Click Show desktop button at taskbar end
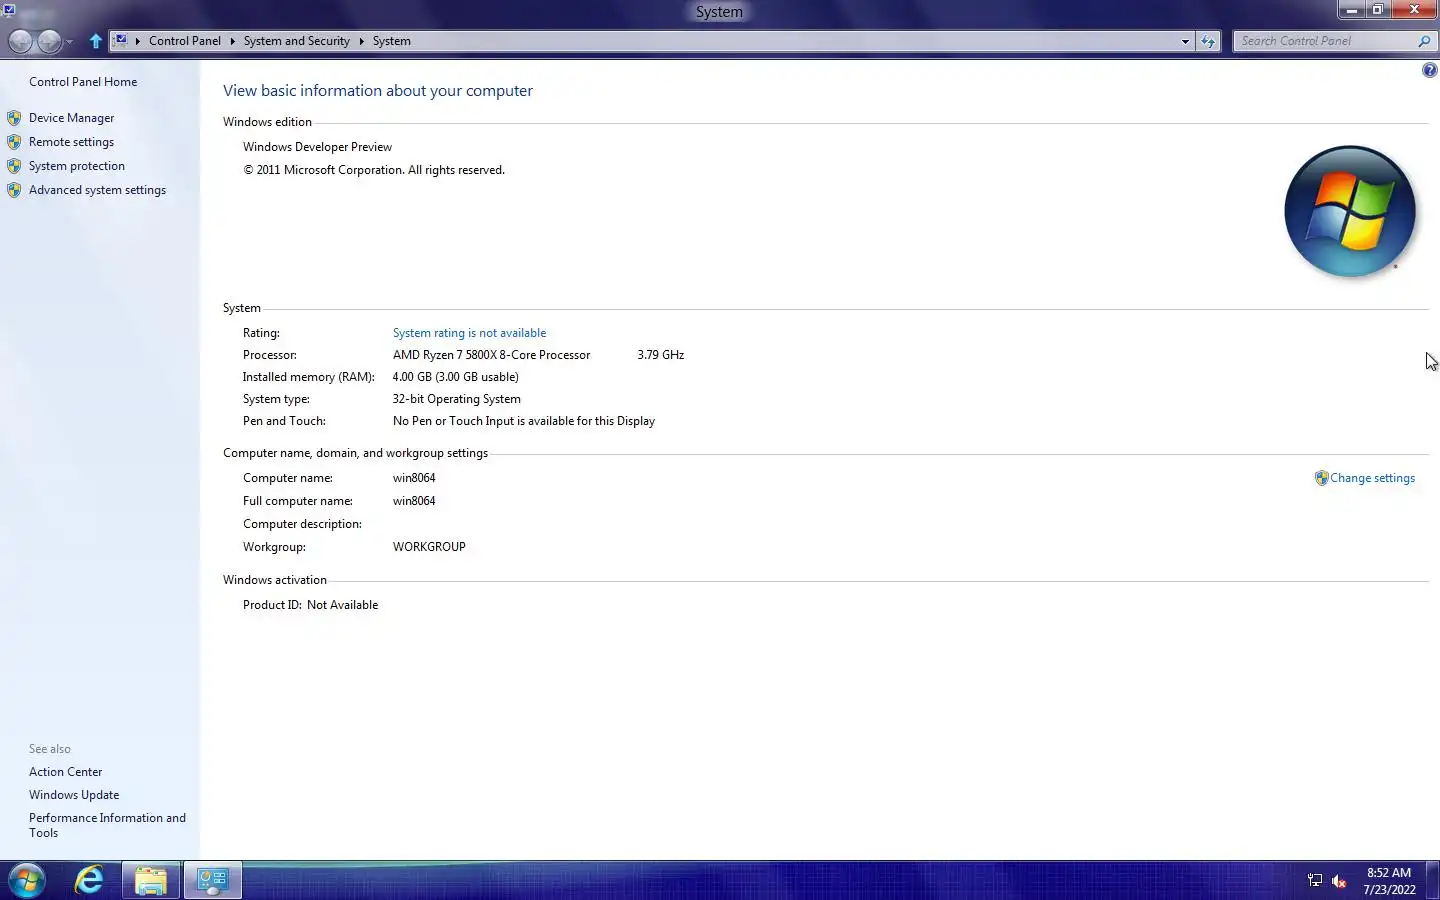1440x900 pixels. (1433, 881)
